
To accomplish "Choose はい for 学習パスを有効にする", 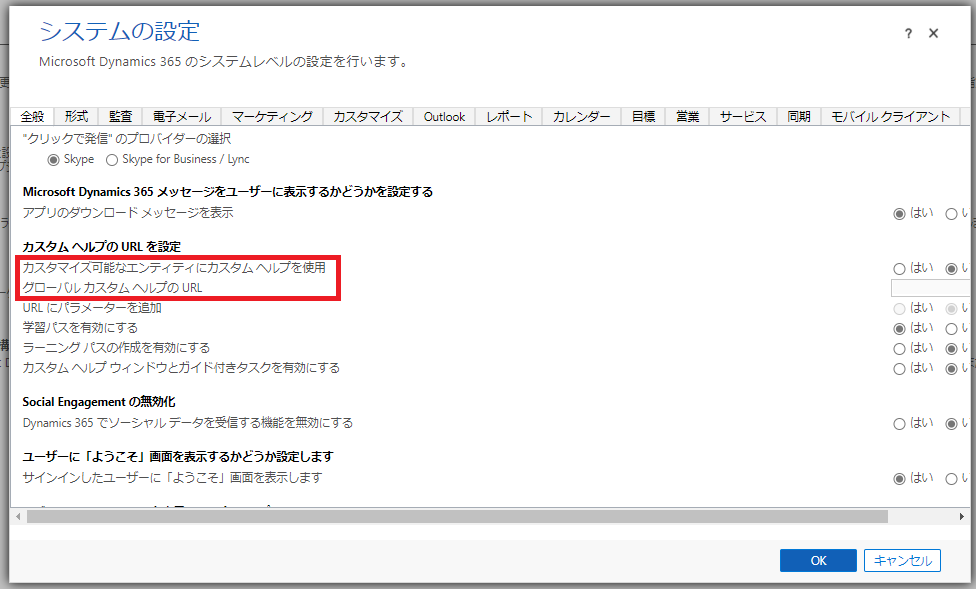I will point(899,328).
